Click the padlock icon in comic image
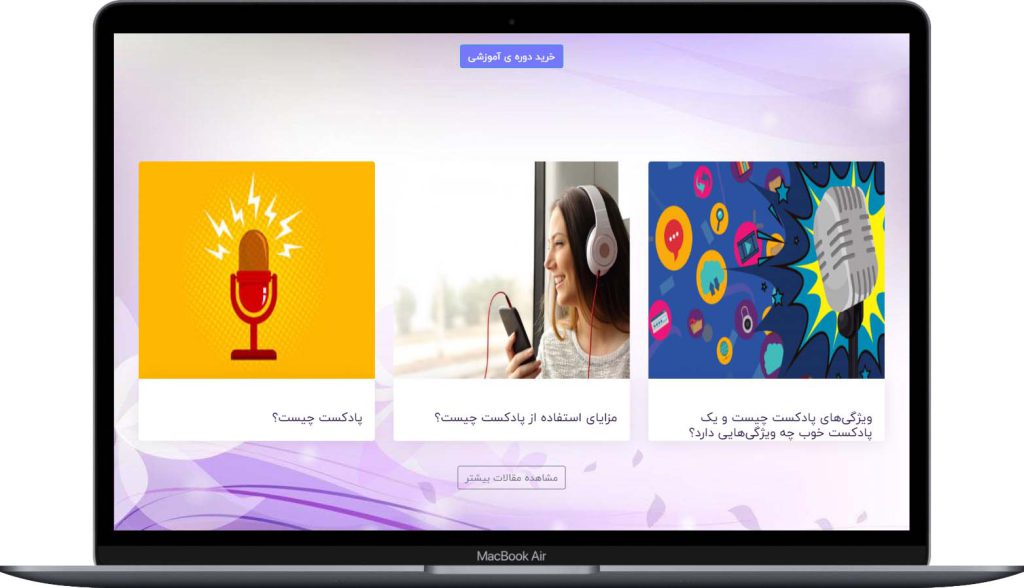The image size is (1024, 588). pos(748,319)
